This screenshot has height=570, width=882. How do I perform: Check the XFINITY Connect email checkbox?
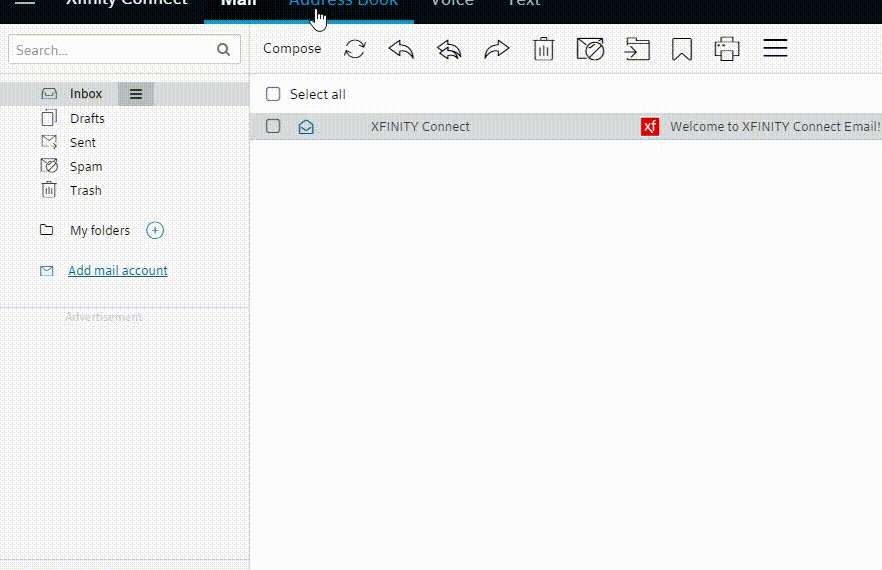click(x=273, y=126)
